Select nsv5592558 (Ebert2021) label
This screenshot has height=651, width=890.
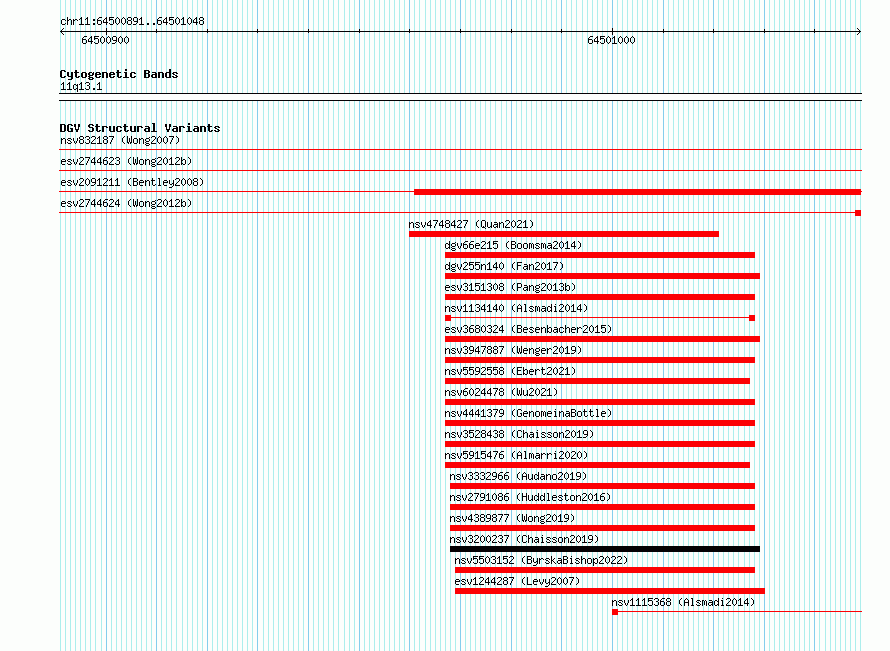pos(510,371)
